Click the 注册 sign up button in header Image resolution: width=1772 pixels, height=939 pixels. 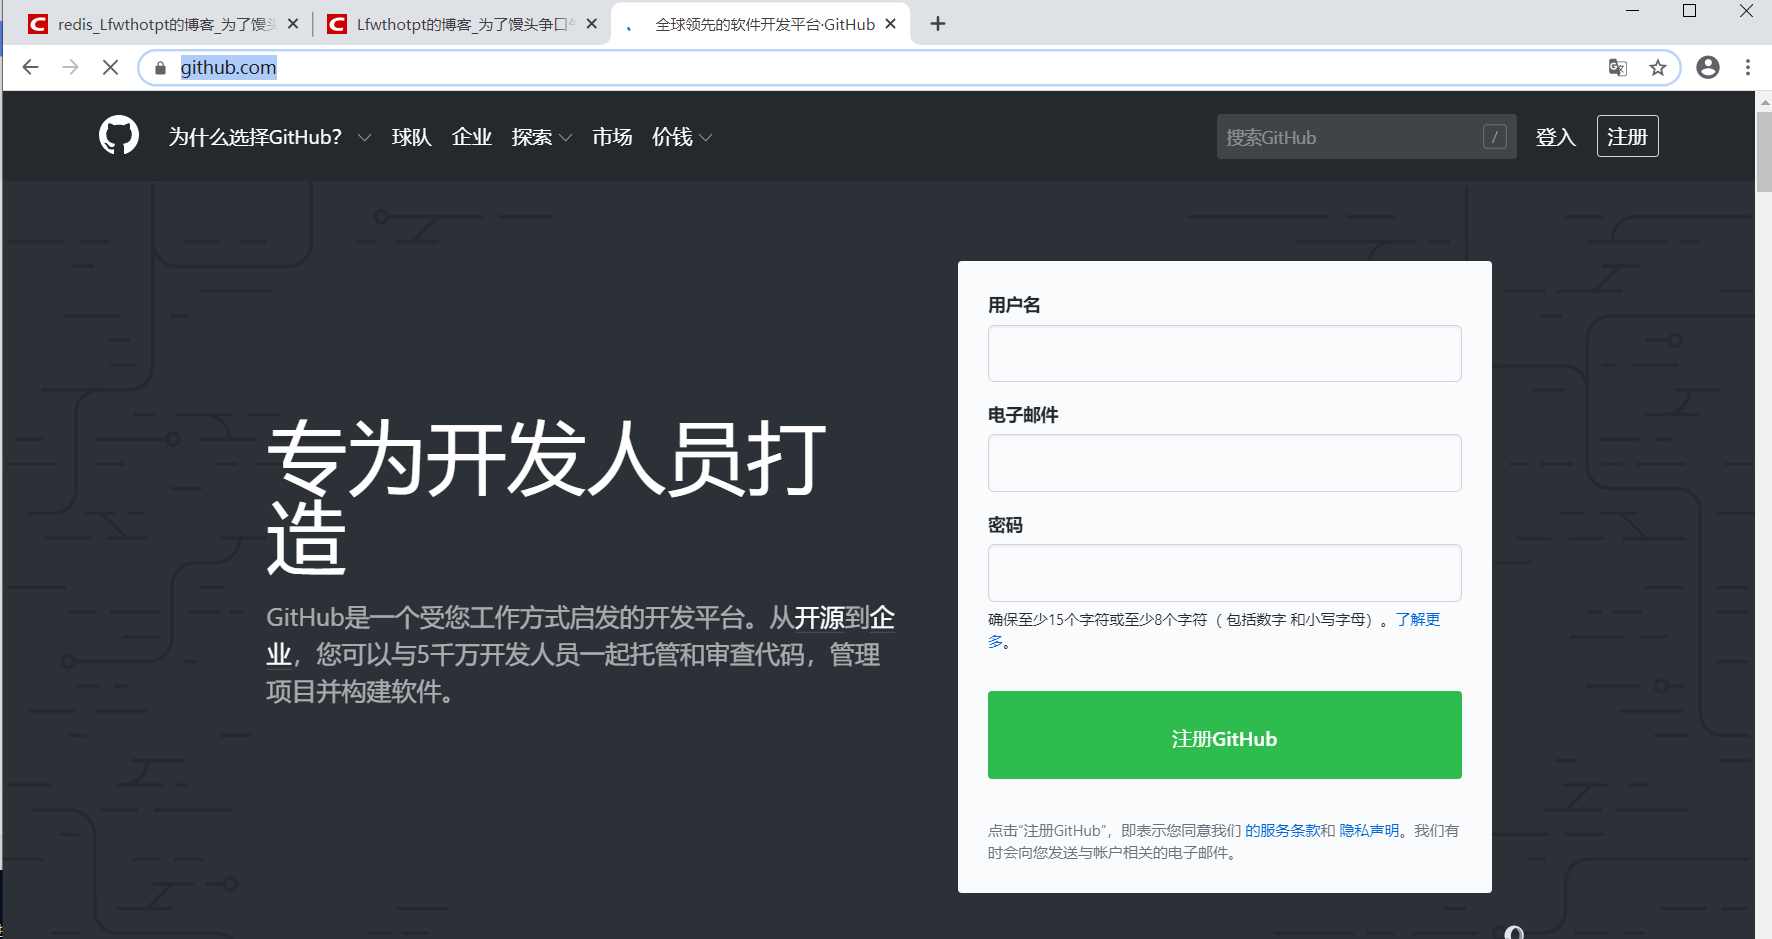(1628, 136)
